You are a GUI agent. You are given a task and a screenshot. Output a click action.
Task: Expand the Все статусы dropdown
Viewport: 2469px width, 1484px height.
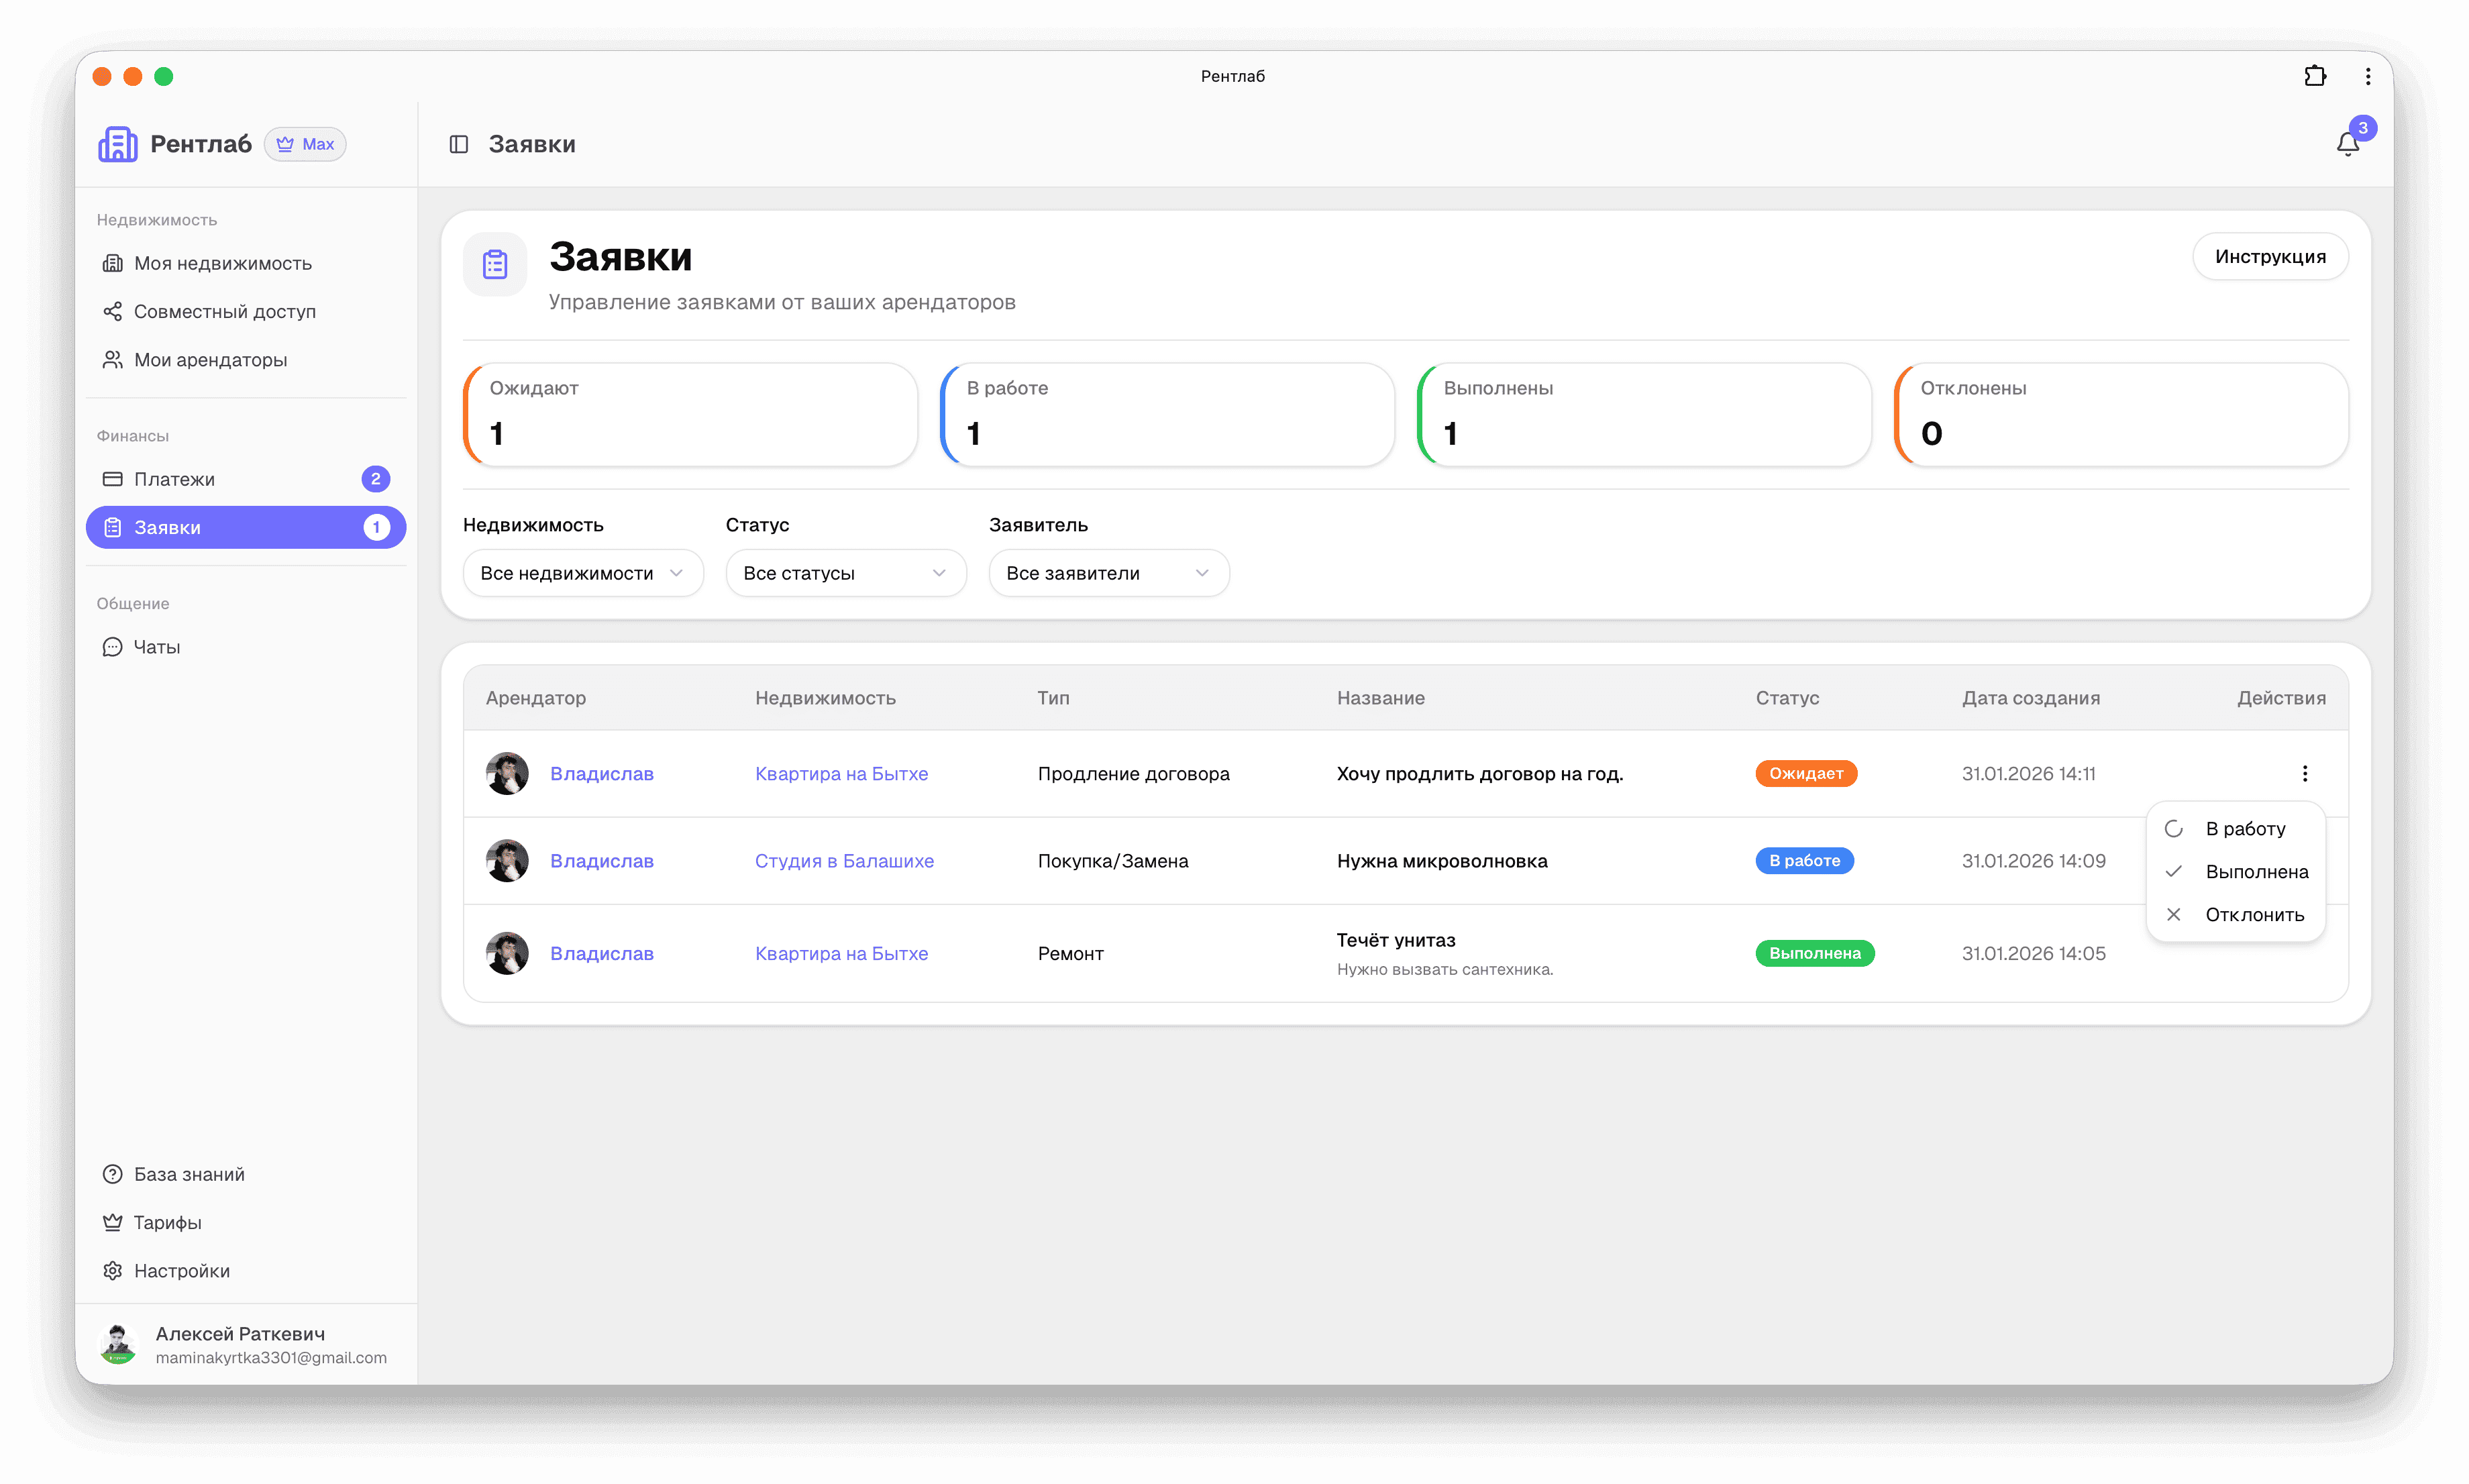click(x=845, y=573)
